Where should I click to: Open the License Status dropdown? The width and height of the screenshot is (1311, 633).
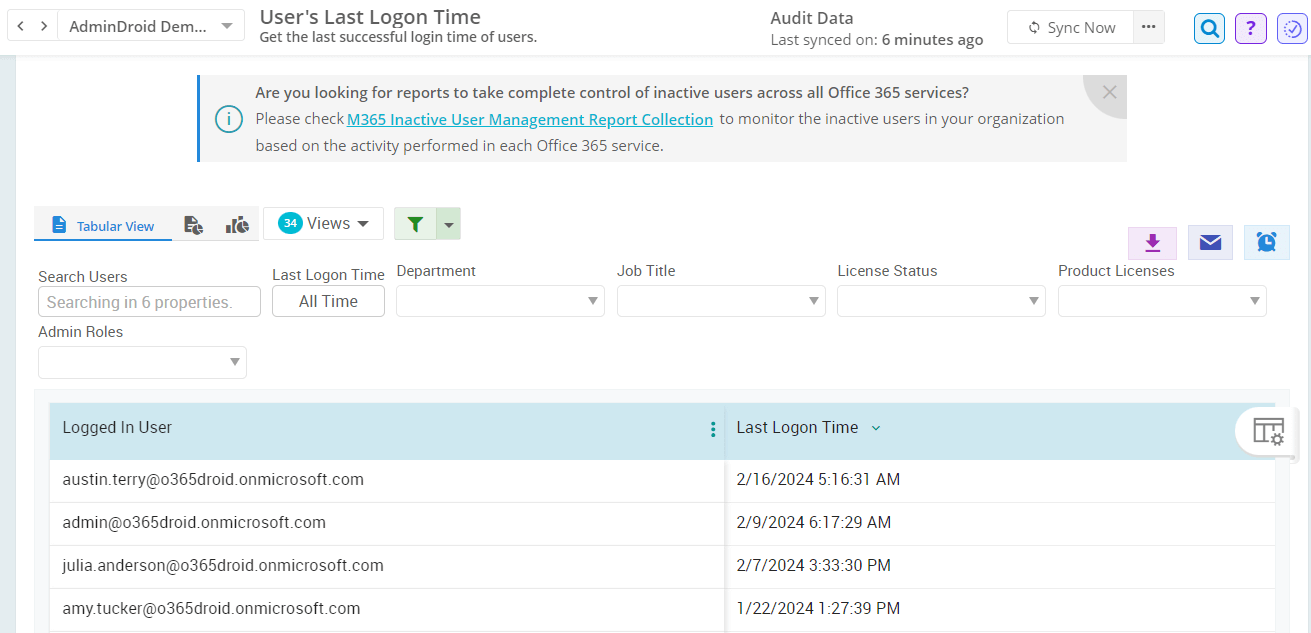941,301
